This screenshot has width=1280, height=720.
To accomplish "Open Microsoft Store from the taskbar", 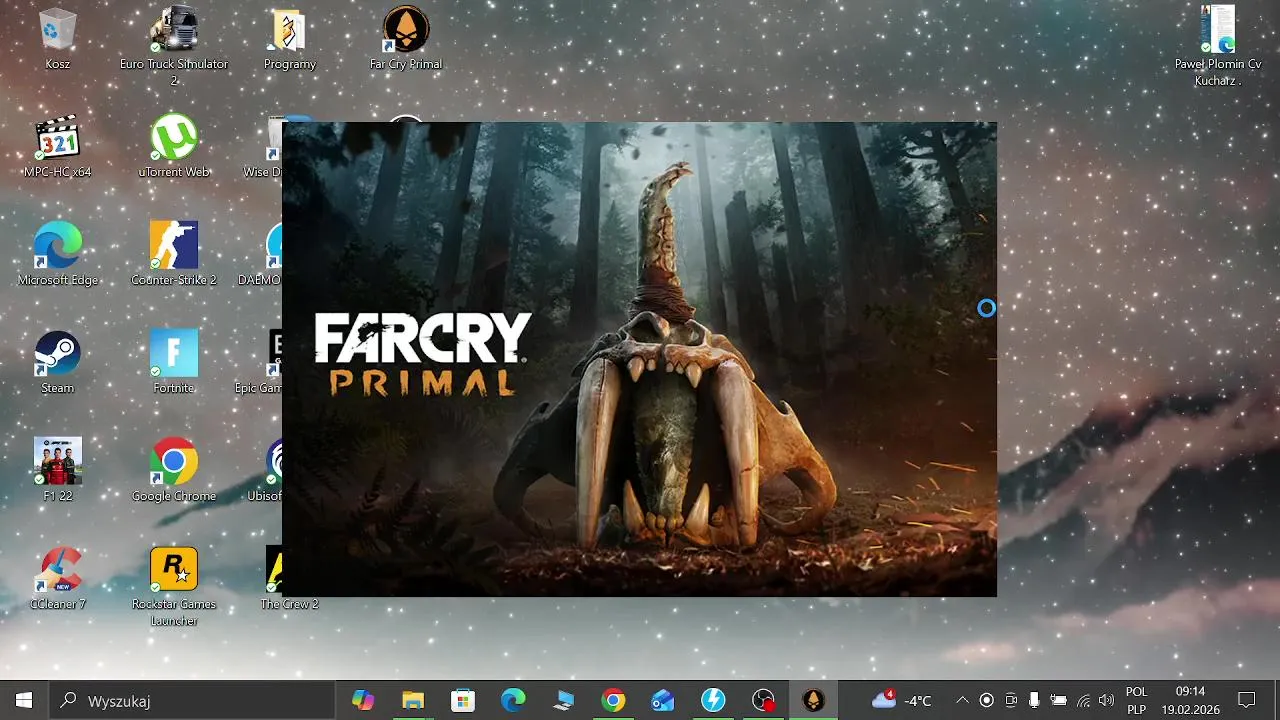I will click(x=463, y=700).
